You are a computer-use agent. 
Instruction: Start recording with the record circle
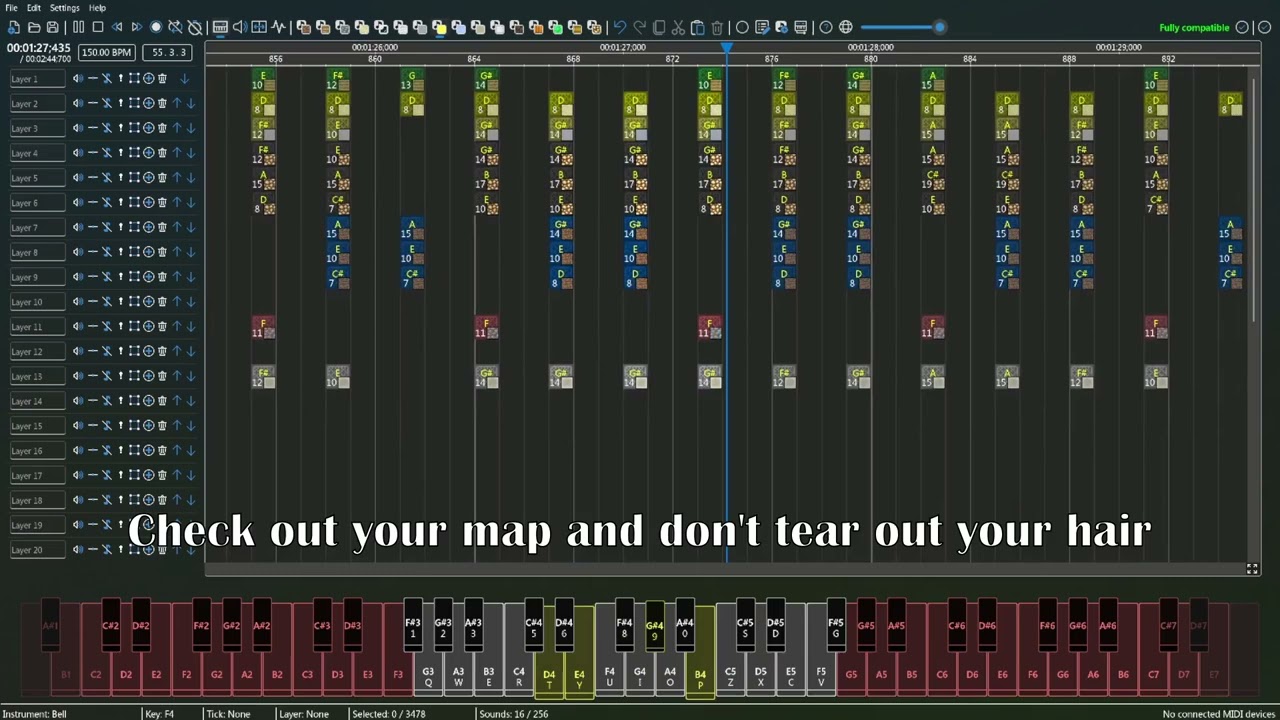coord(156,27)
